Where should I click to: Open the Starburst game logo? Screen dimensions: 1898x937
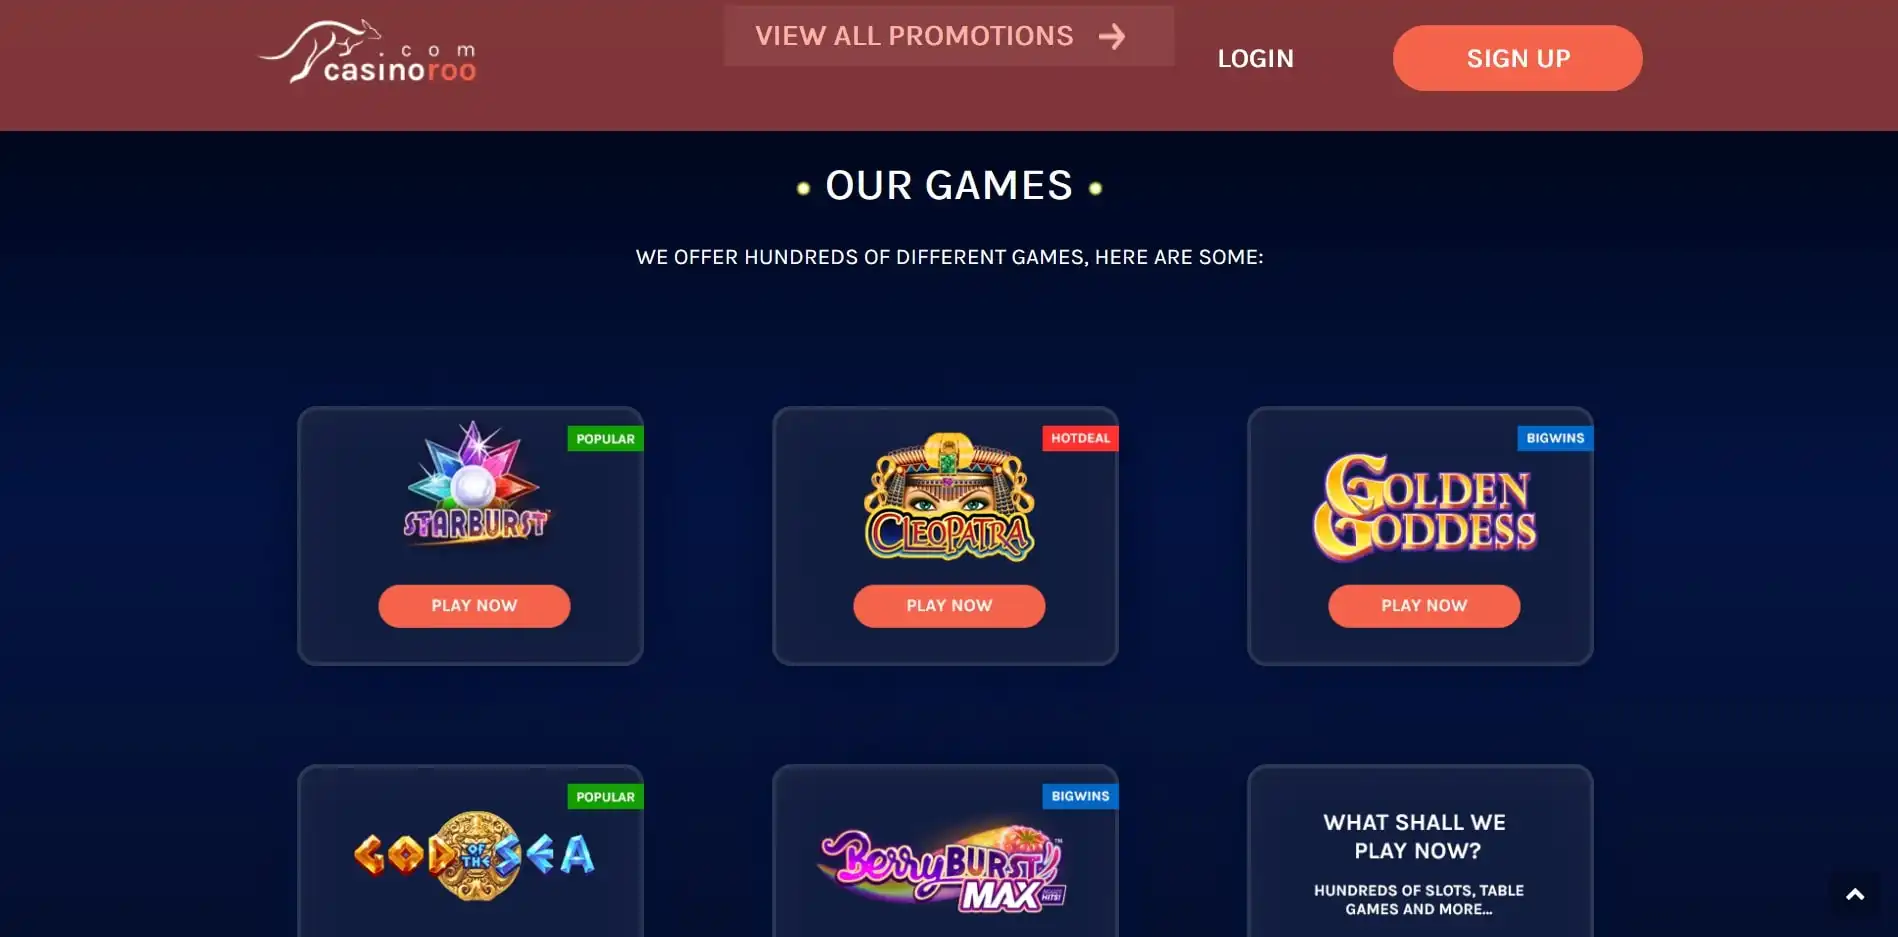coord(475,483)
